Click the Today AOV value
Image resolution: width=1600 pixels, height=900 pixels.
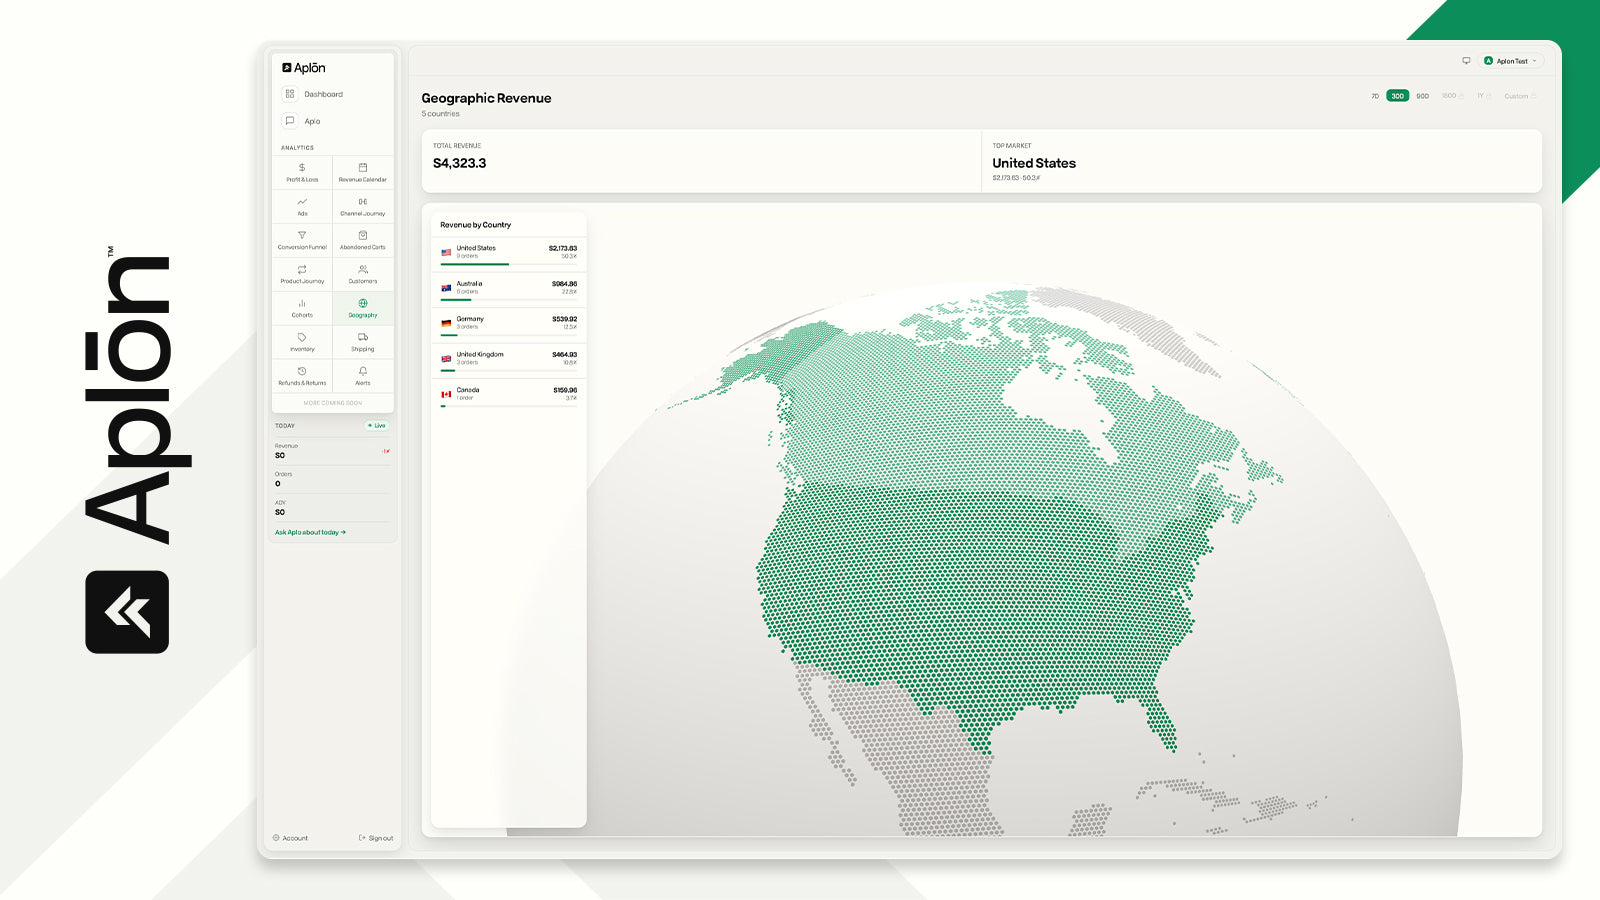[x=280, y=512]
